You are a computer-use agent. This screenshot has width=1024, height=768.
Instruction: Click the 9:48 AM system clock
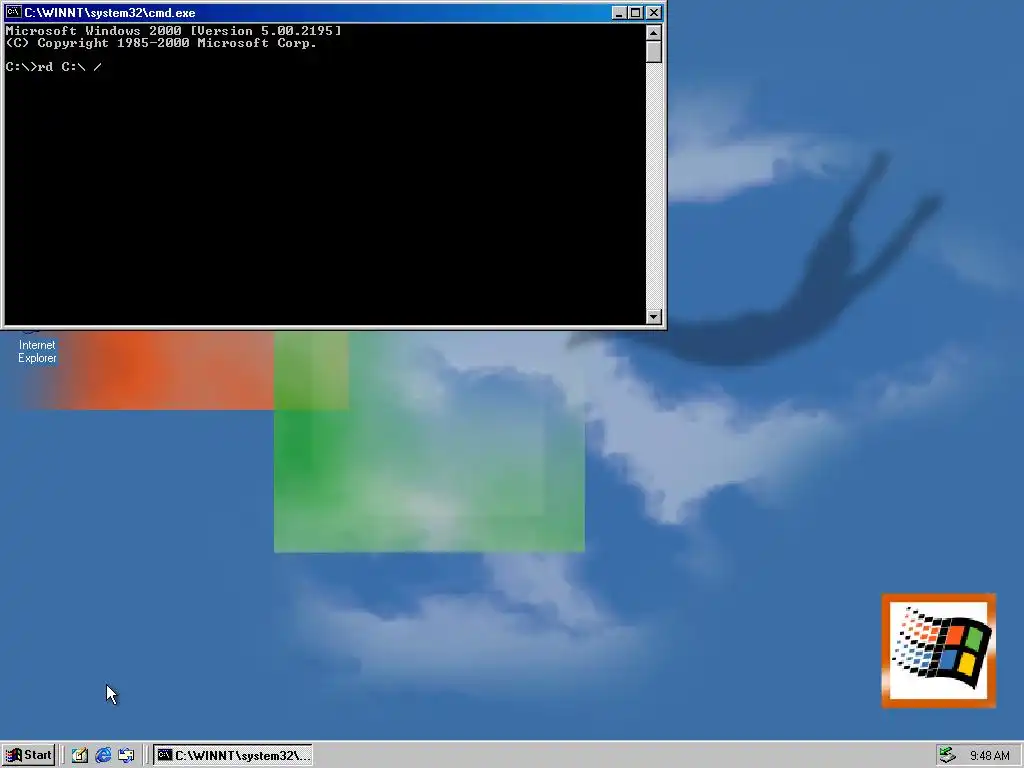[989, 756]
